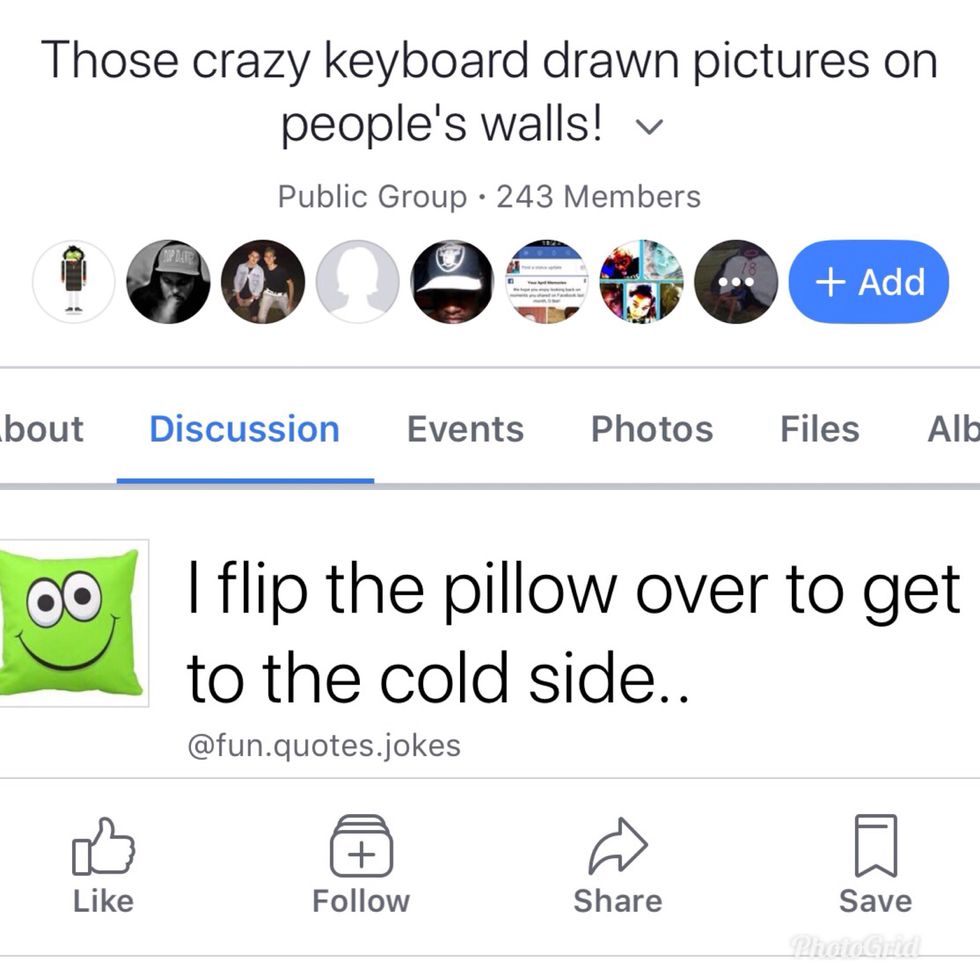Open the @fun.quotes.jokes page link
The width and height of the screenshot is (980, 980).
click(324, 745)
